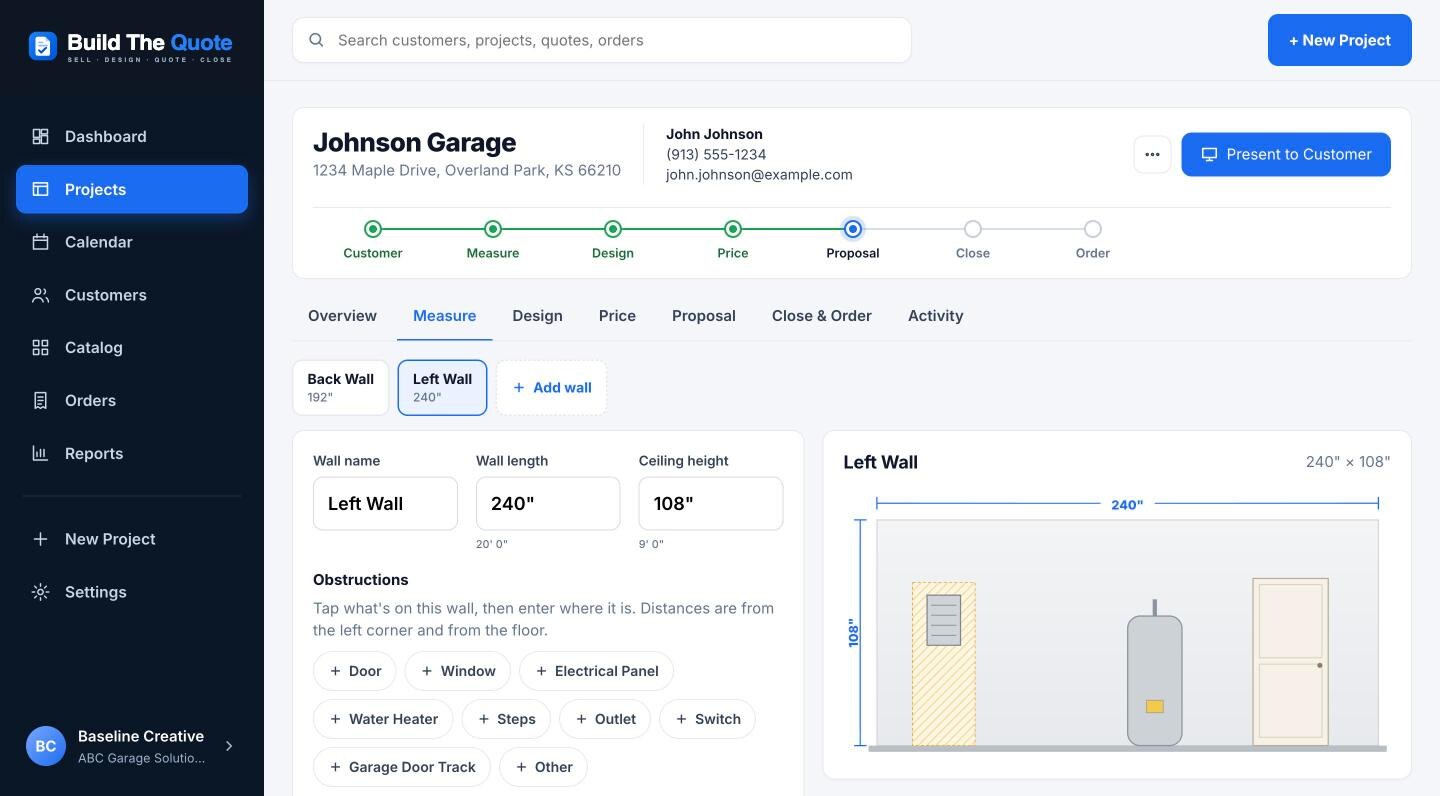Viewport: 1440px width, 796px height.
Task: Click the Settings gear icon
Action: click(x=40, y=592)
